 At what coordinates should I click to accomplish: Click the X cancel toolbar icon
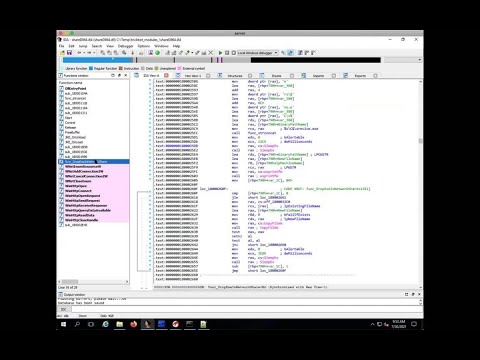[211, 53]
